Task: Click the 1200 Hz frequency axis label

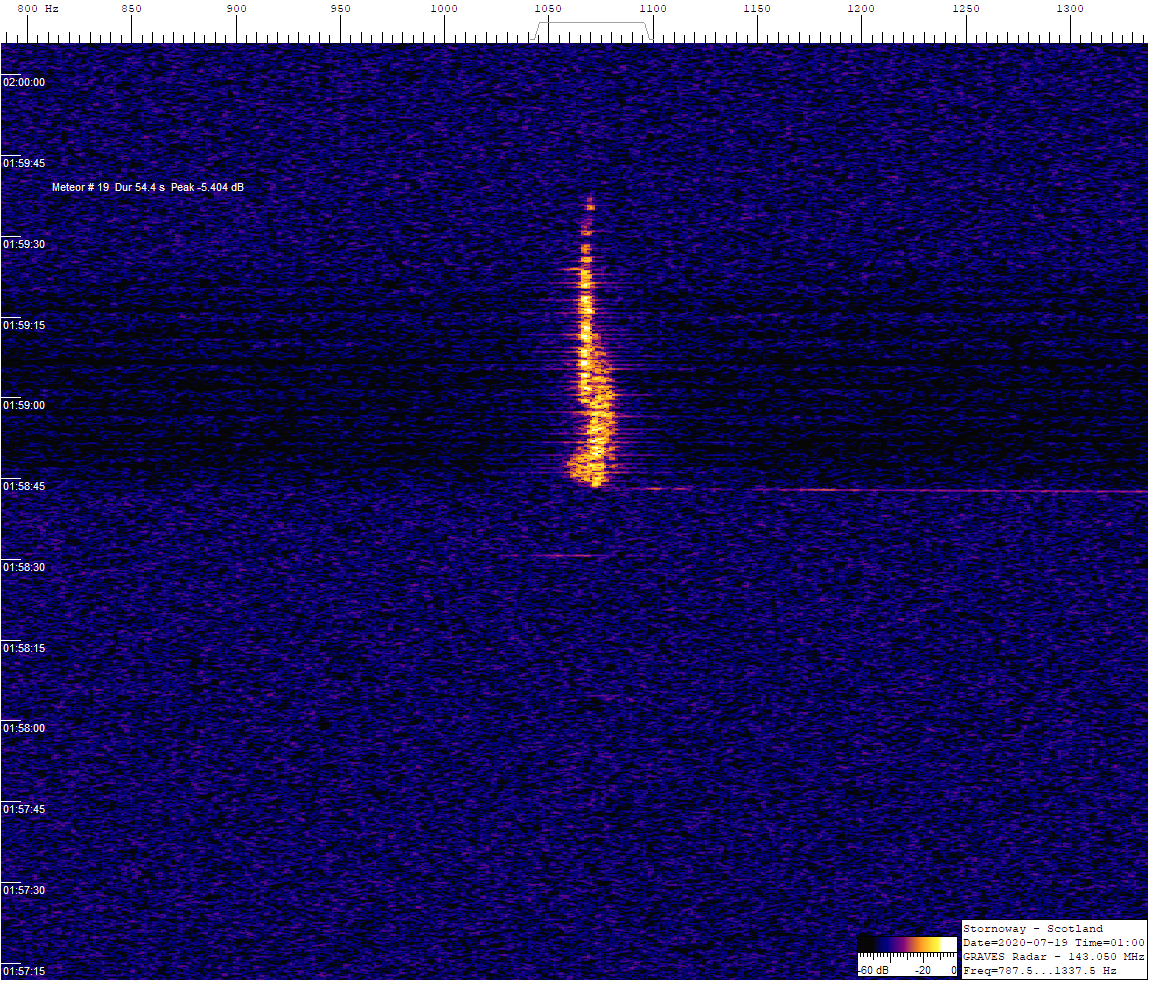Action: pyautogui.click(x=861, y=9)
